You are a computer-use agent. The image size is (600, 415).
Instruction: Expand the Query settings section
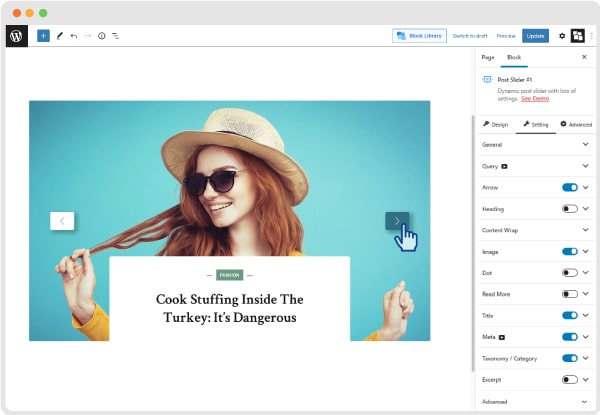tap(586, 166)
